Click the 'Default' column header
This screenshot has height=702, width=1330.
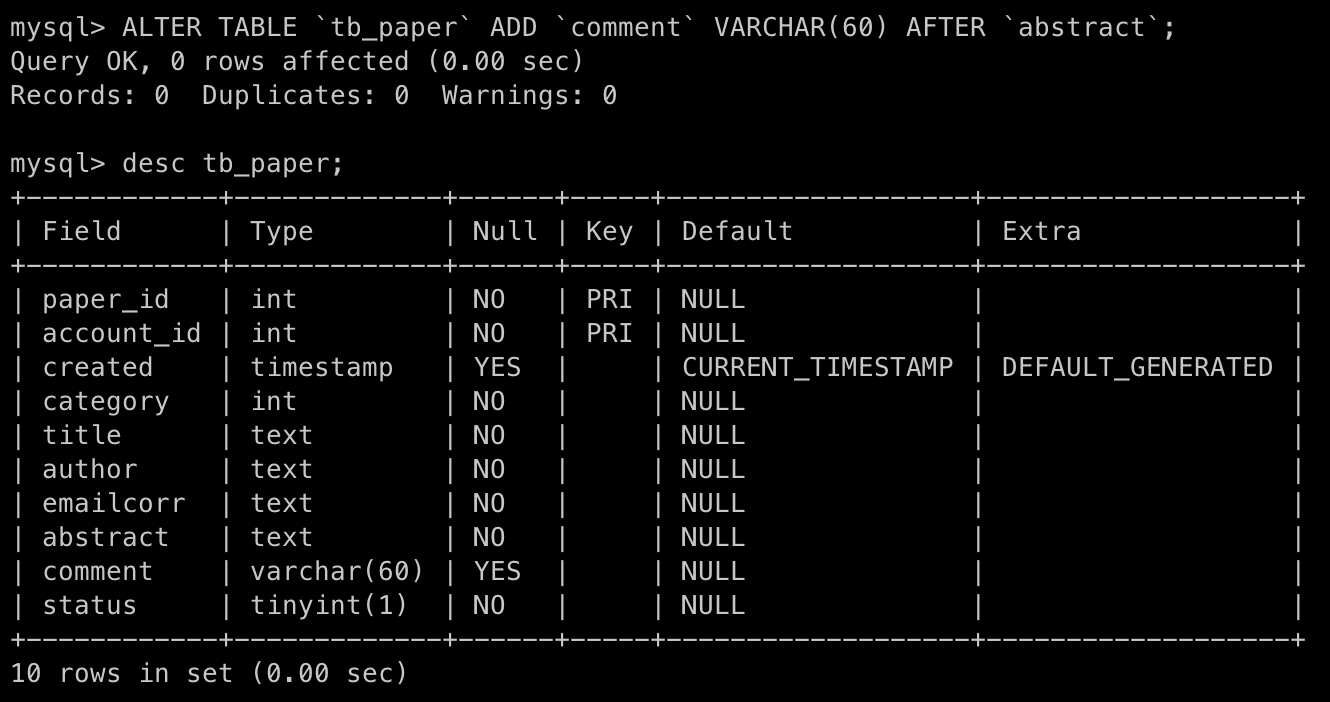[737, 232]
